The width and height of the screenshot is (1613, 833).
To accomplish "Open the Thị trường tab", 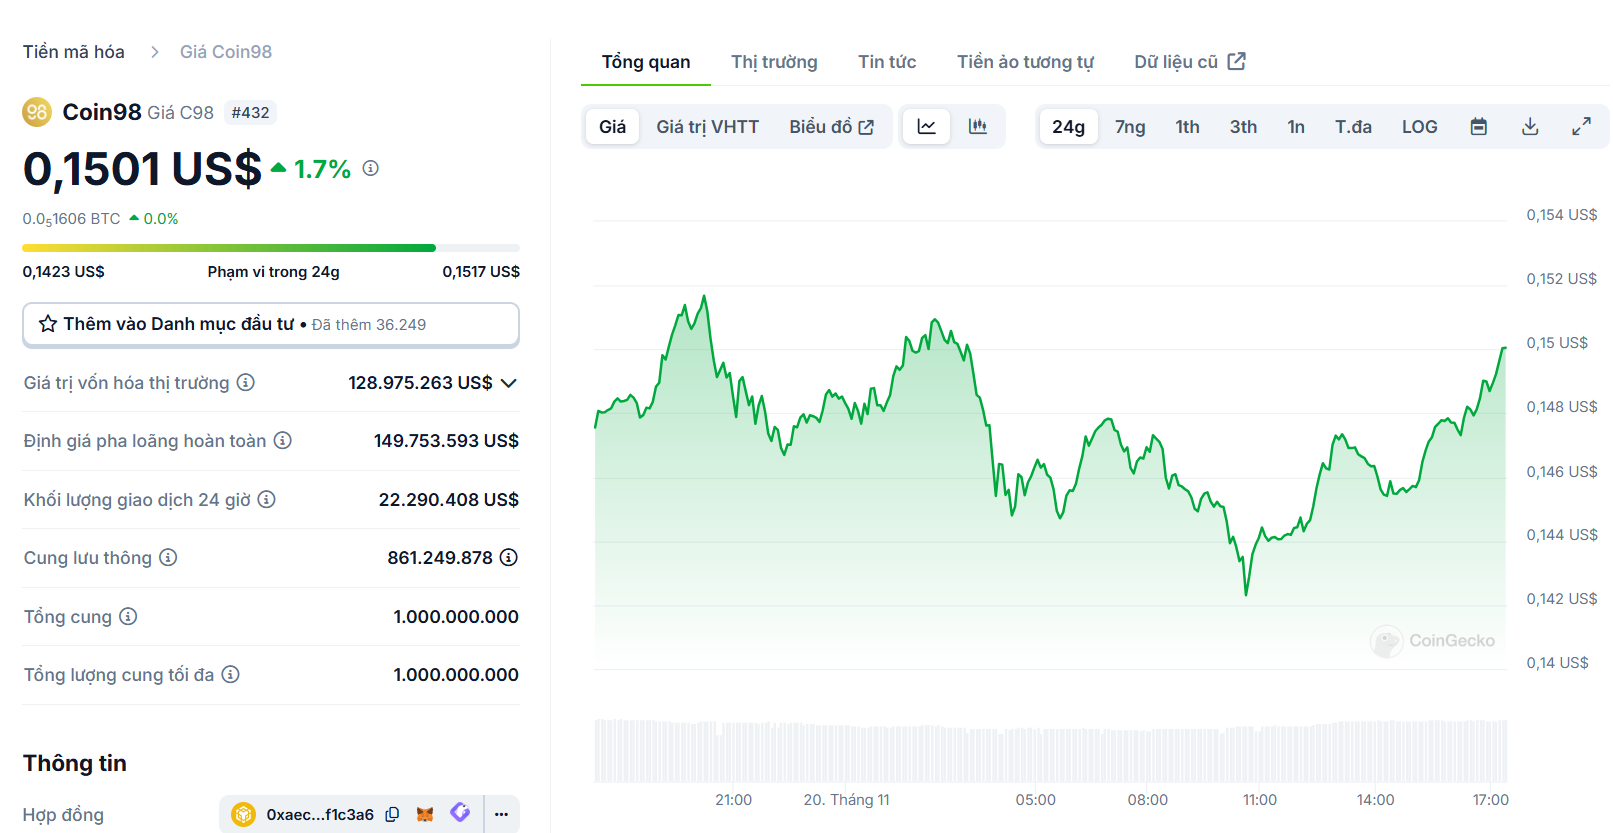I will point(774,62).
